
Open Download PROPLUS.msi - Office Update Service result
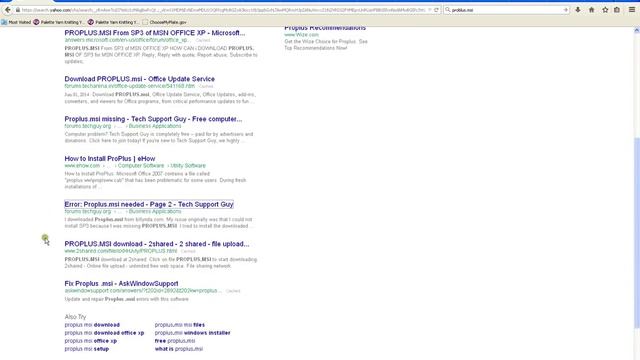click(x=140, y=79)
